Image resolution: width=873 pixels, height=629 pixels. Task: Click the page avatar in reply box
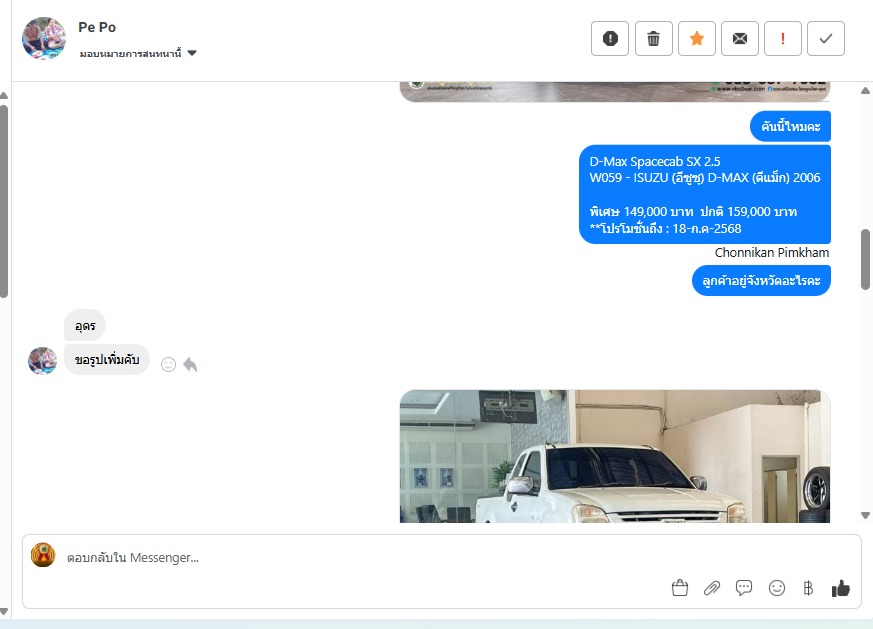click(43, 555)
